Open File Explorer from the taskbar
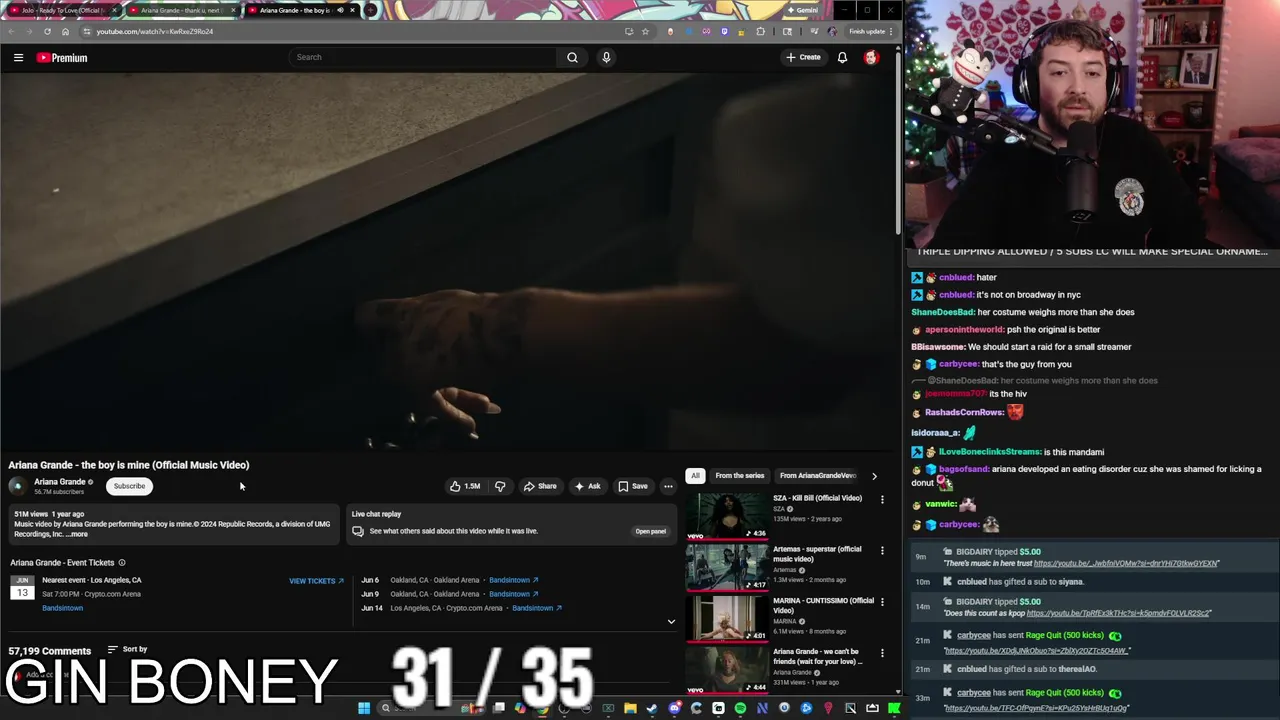The height and width of the screenshot is (720, 1280). point(630,708)
